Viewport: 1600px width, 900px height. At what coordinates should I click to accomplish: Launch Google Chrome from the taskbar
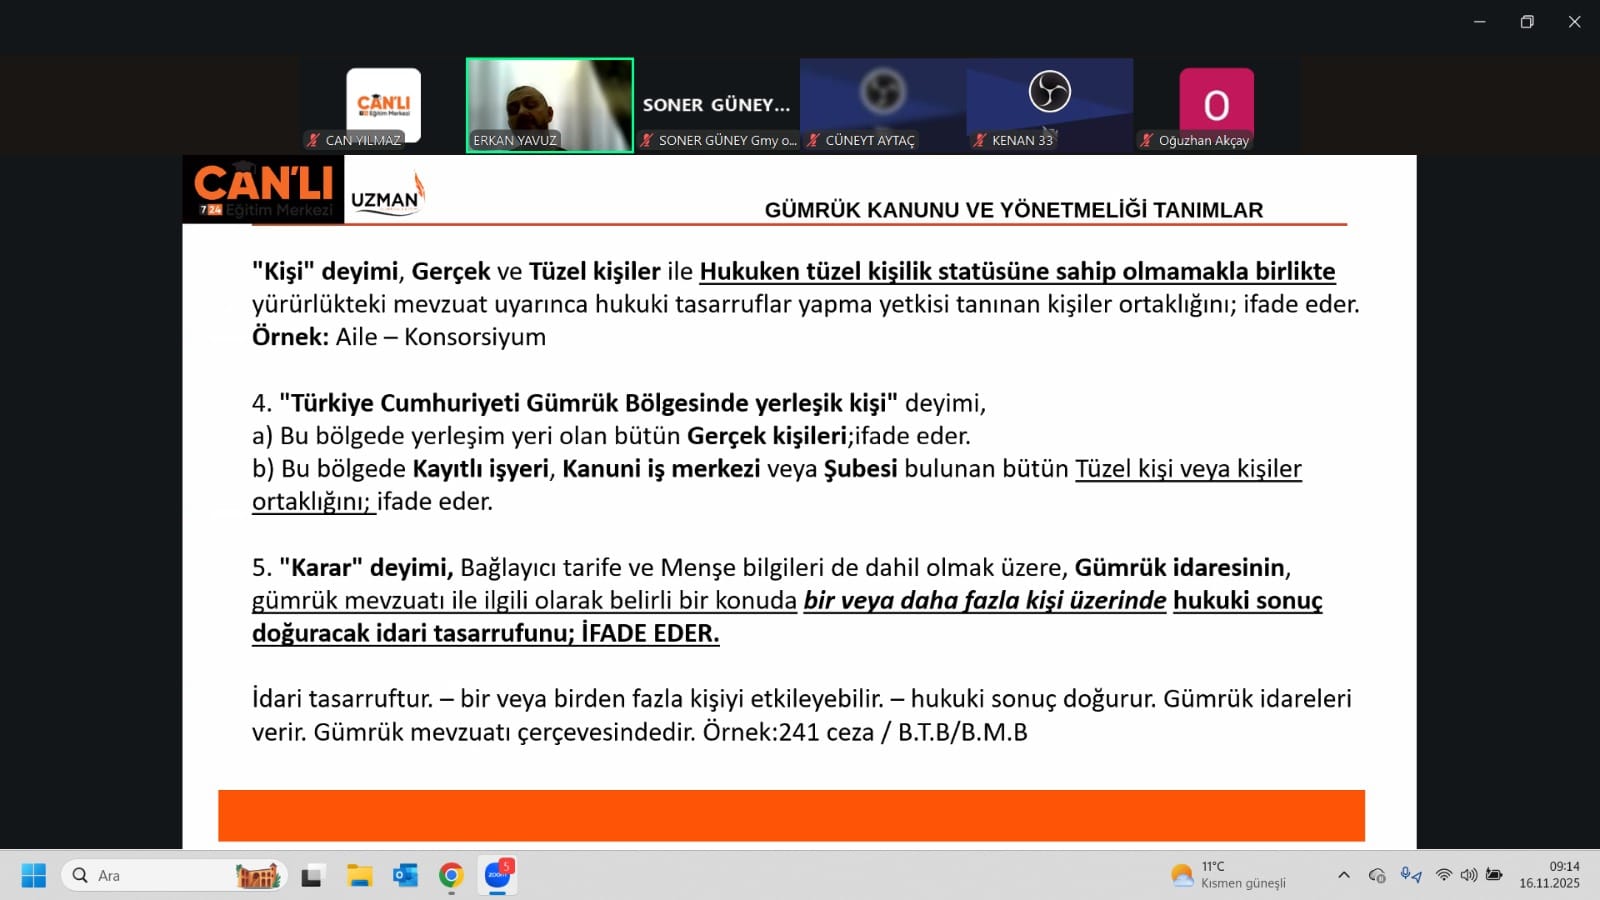point(451,876)
